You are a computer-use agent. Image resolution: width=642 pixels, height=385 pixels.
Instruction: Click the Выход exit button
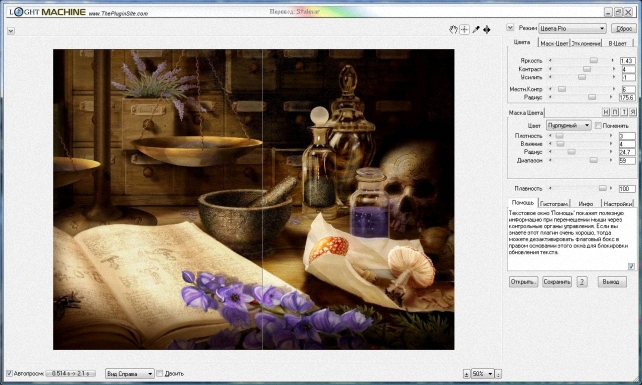pyautogui.click(x=612, y=282)
